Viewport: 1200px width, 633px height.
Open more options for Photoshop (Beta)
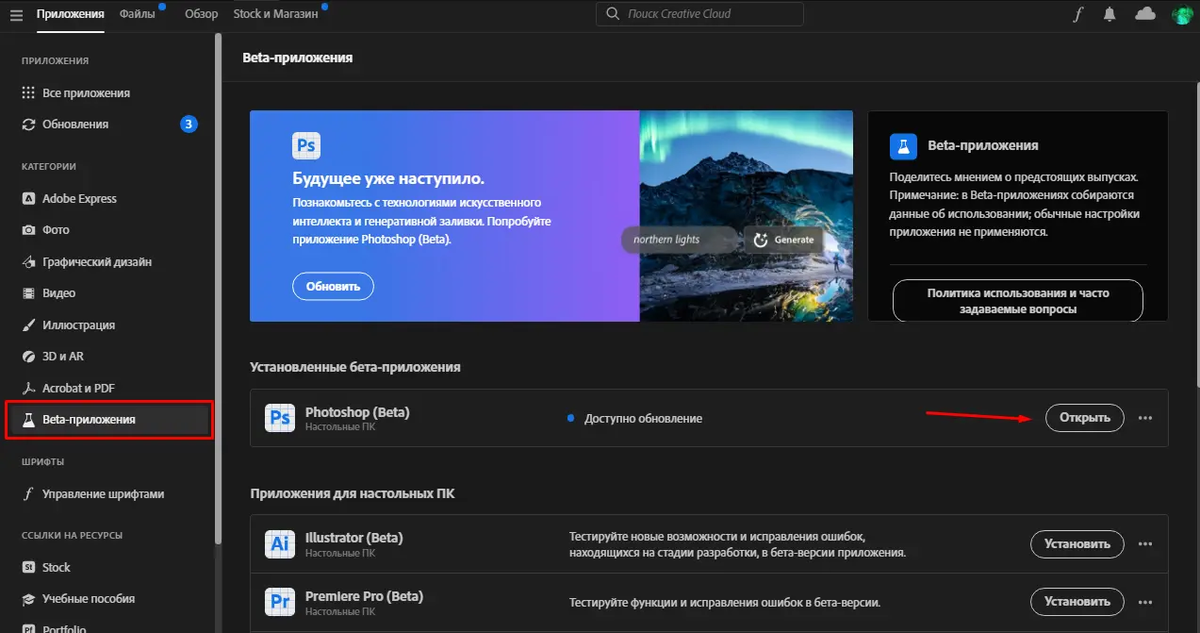[x=1145, y=417]
